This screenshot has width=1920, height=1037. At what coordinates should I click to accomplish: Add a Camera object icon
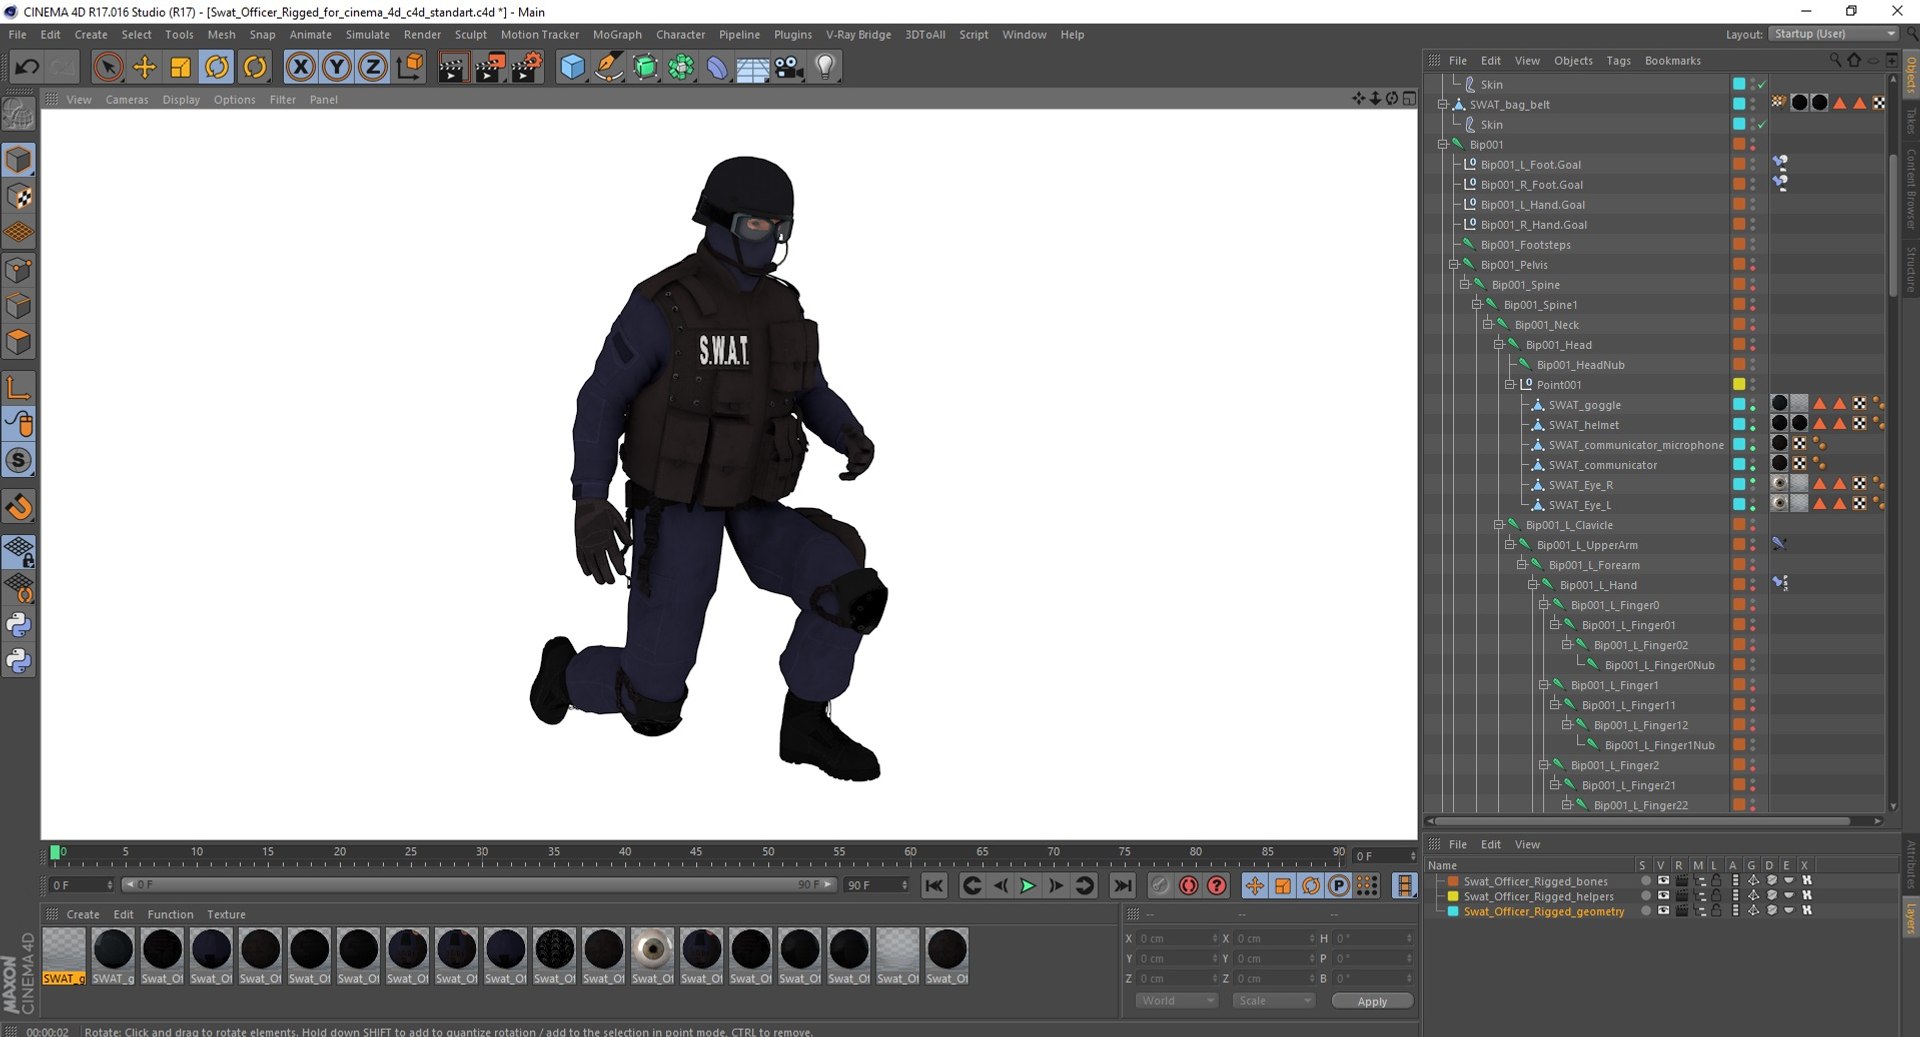789,67
